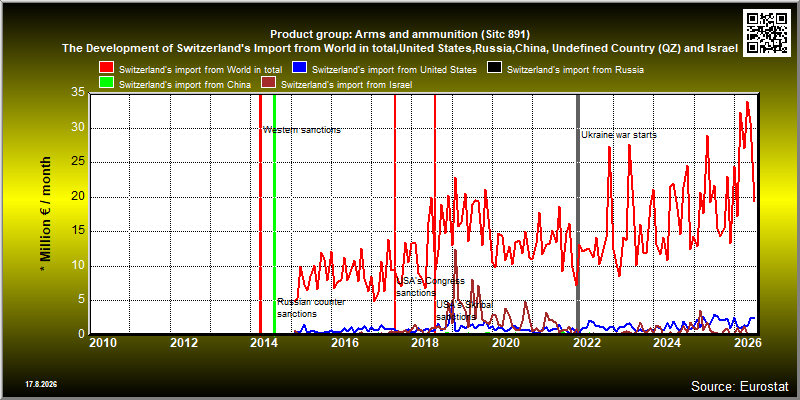Click the y-axis value 35
Screen dimensions: 800x400
click(78, 93)
